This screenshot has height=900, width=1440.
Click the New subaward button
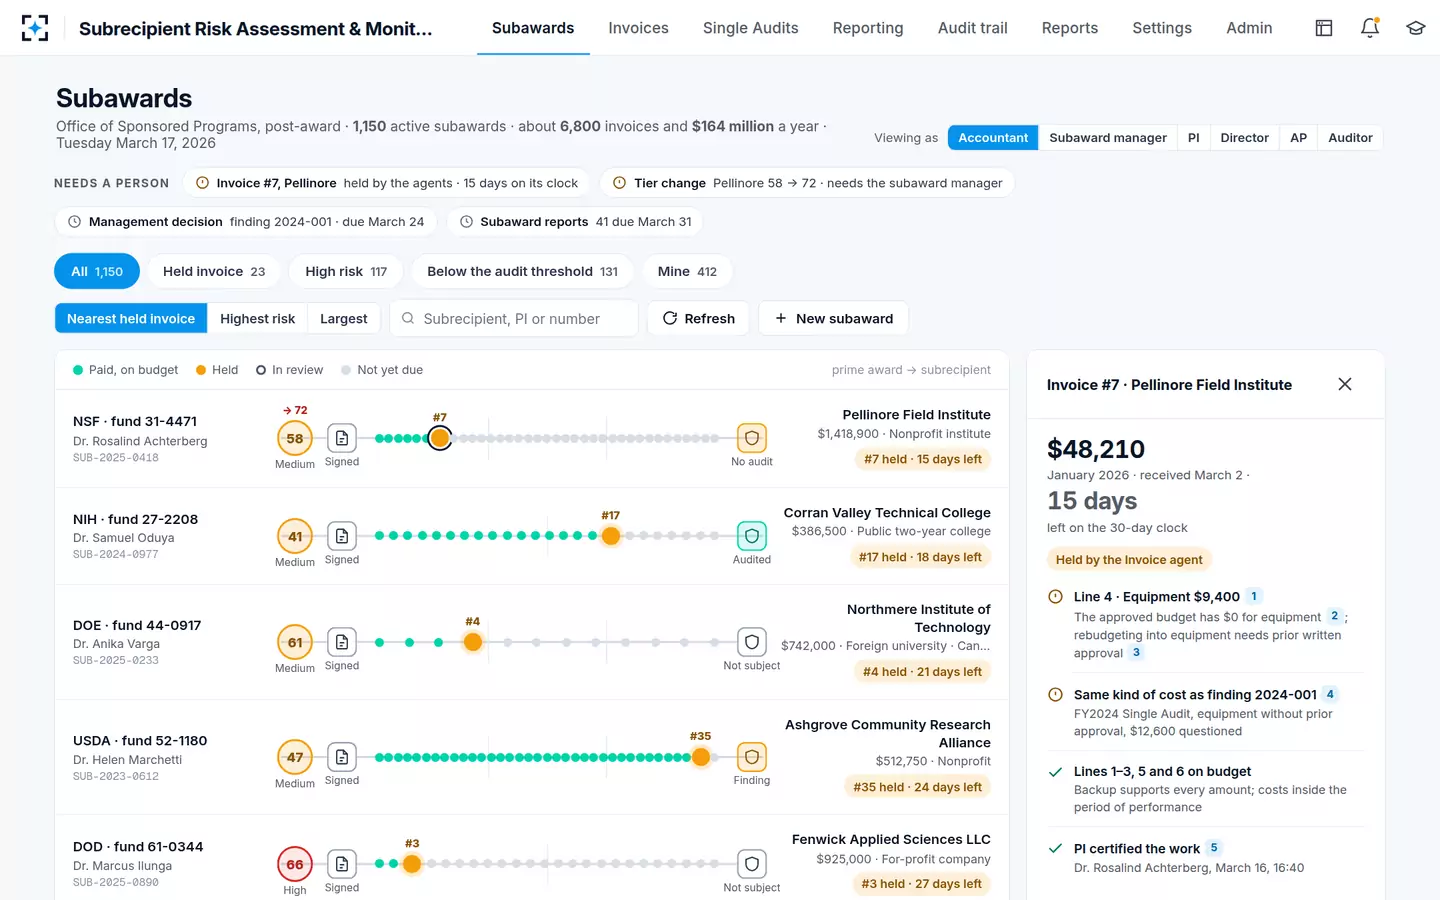[834, 319]
